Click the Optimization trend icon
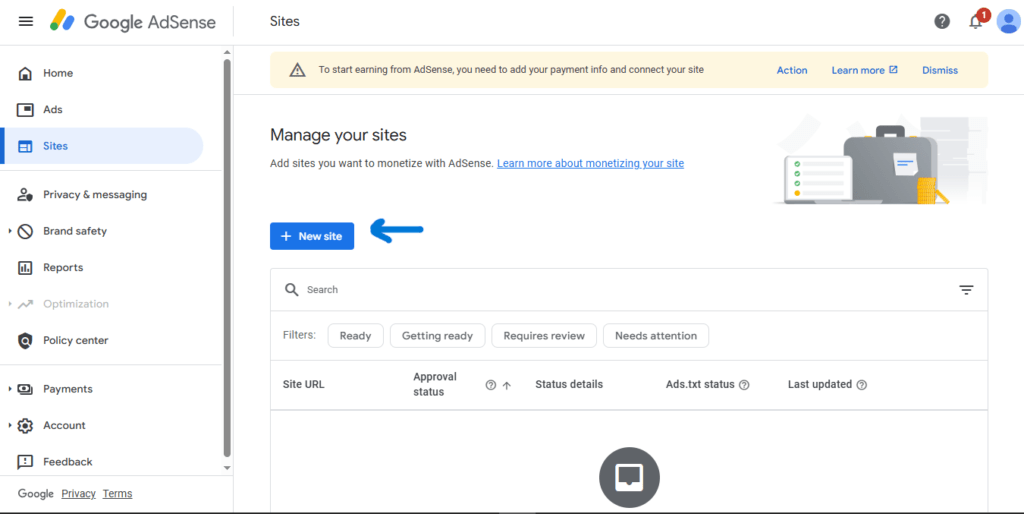The width and height of the screenshot is (1024, 514). pos(25,304)
